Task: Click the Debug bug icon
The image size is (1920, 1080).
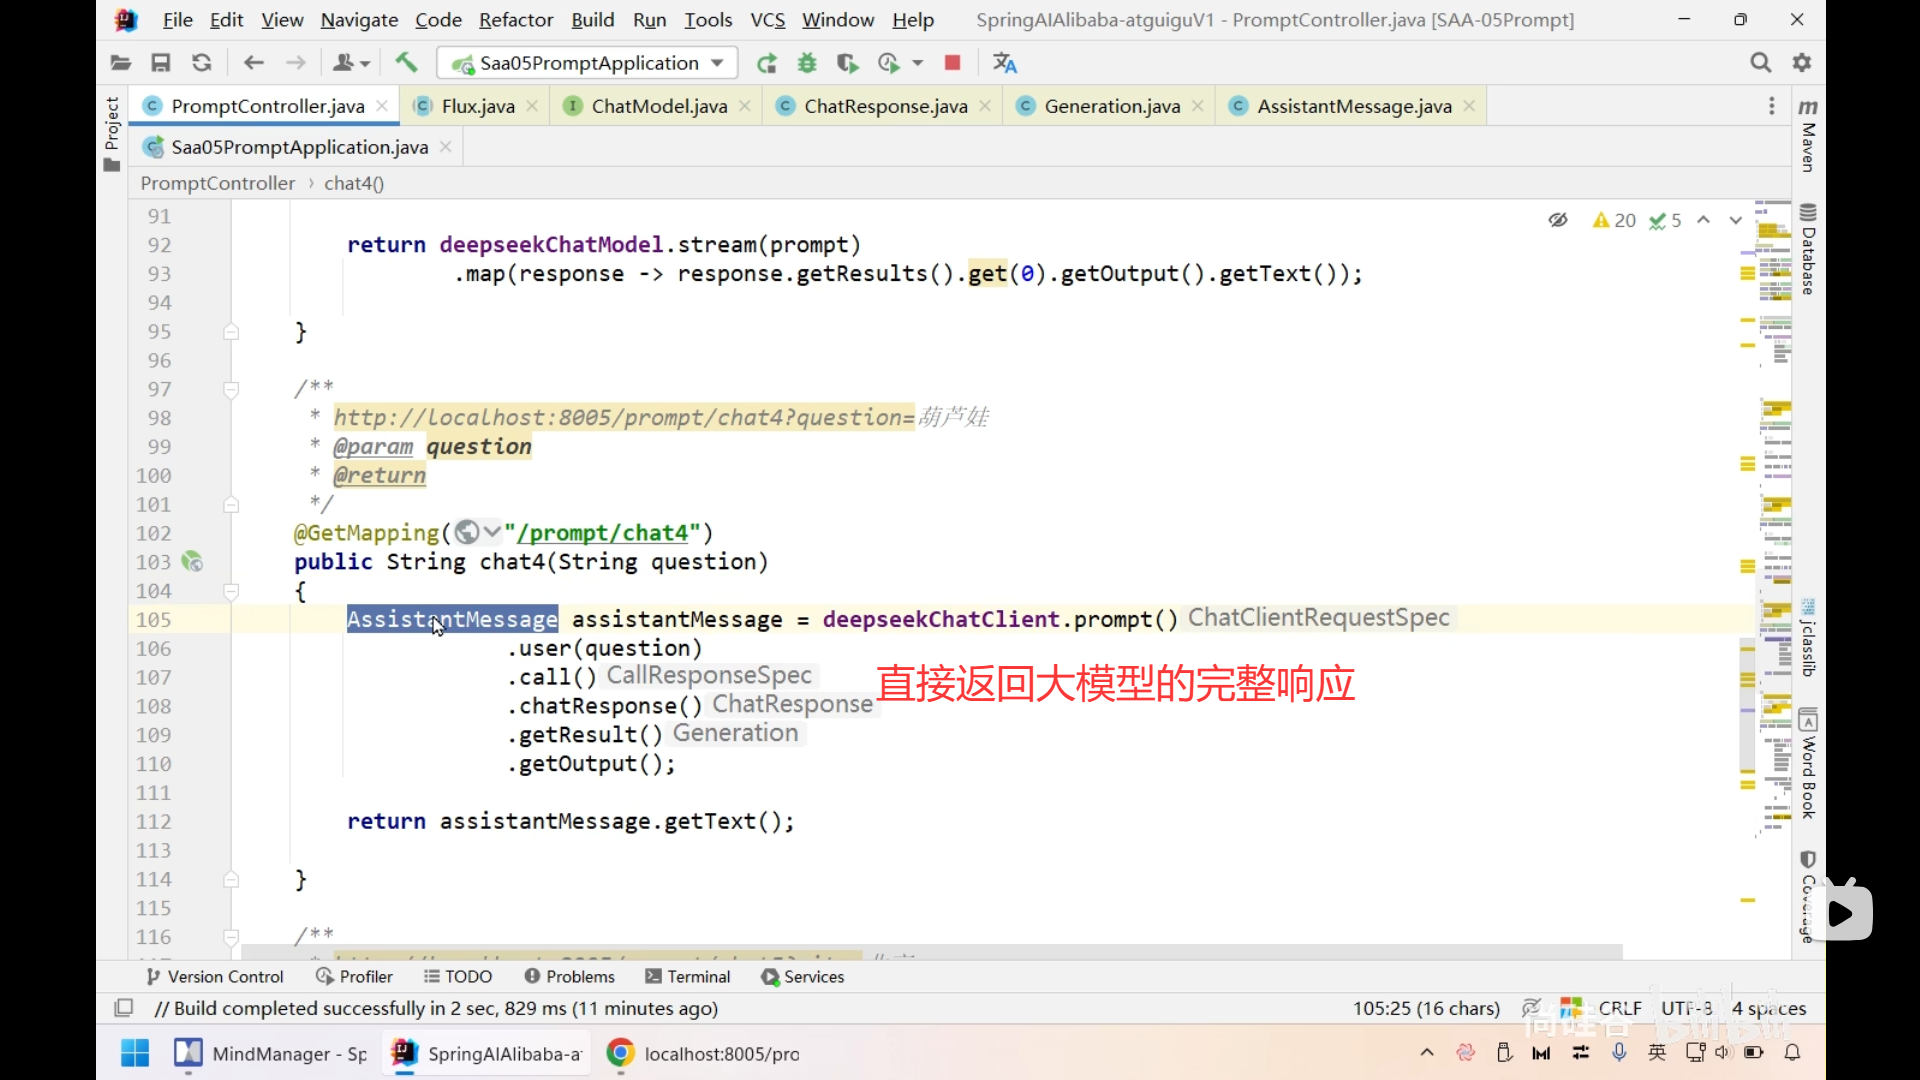Action: click(807, 63)
